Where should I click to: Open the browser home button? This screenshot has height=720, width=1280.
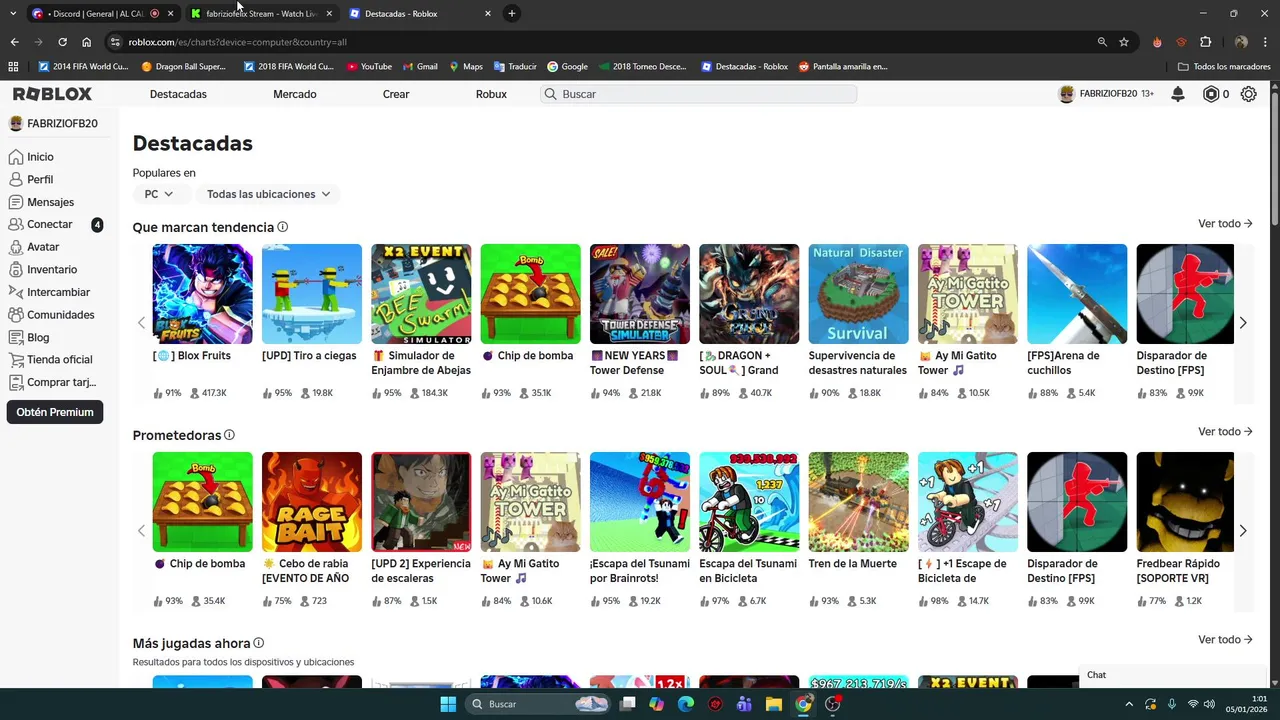(87, 42)
